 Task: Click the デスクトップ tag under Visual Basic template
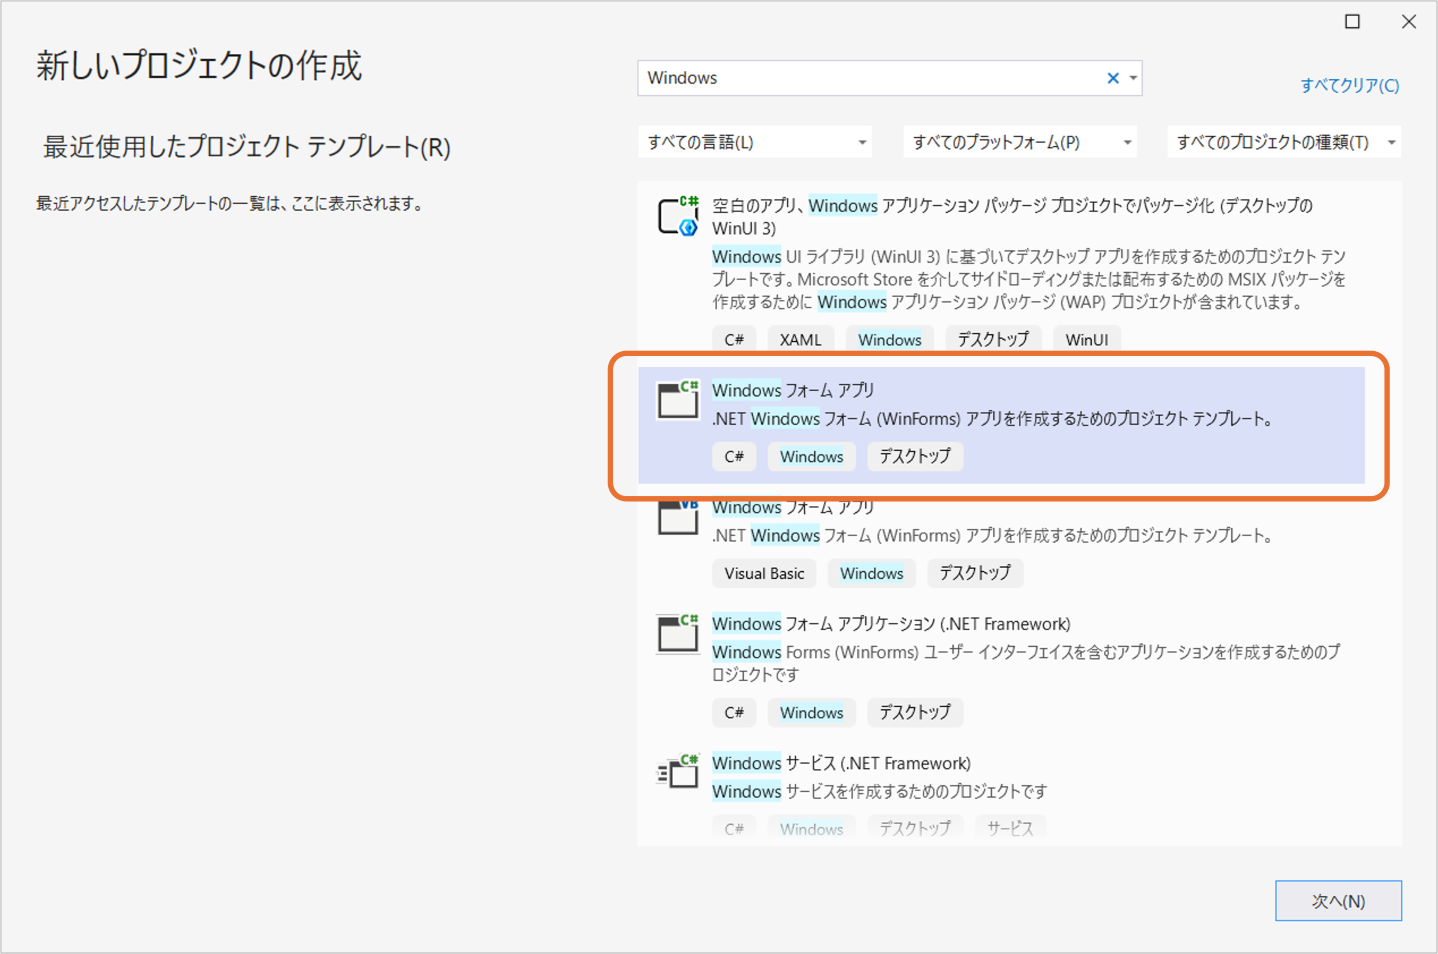(x=975, y=573)
